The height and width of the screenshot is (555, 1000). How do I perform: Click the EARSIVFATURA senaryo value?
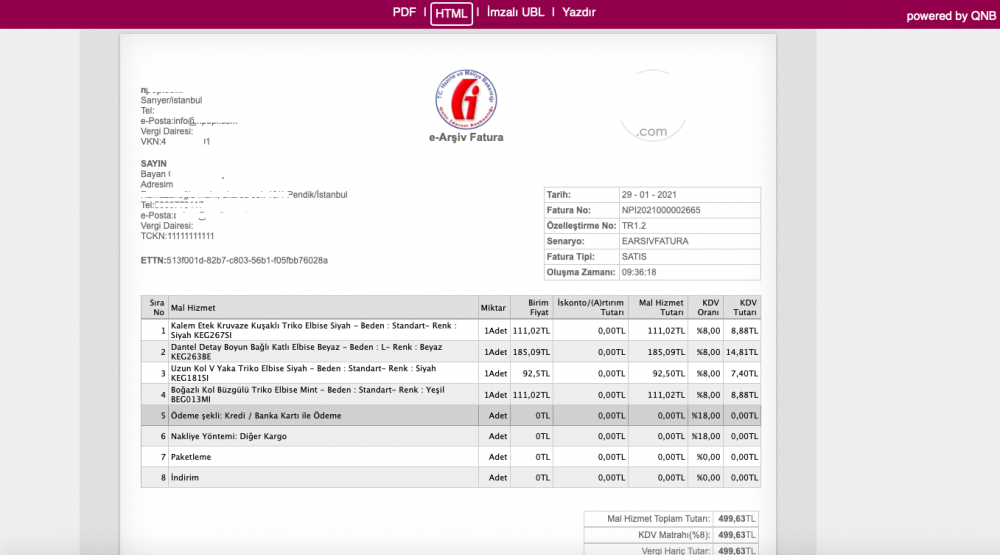point(654,241)
